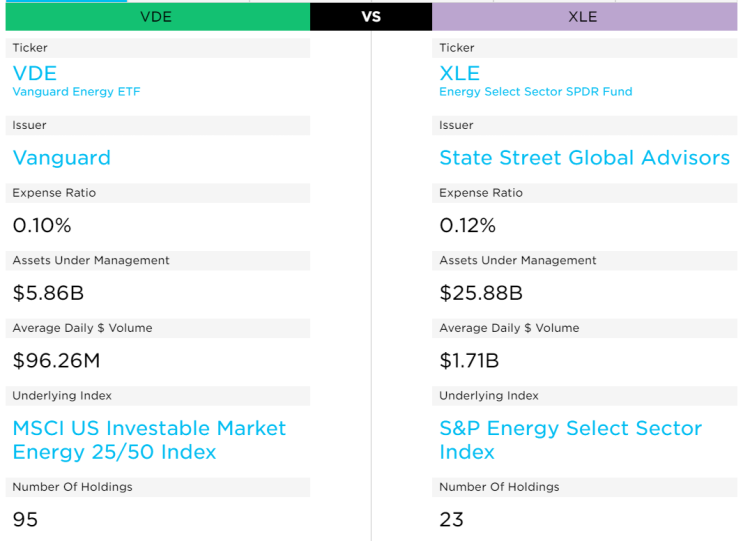The image size is (743, 541).
Task: Open the Vanguard issuer link
Action: pyautogui.click(x=62, y=158)
